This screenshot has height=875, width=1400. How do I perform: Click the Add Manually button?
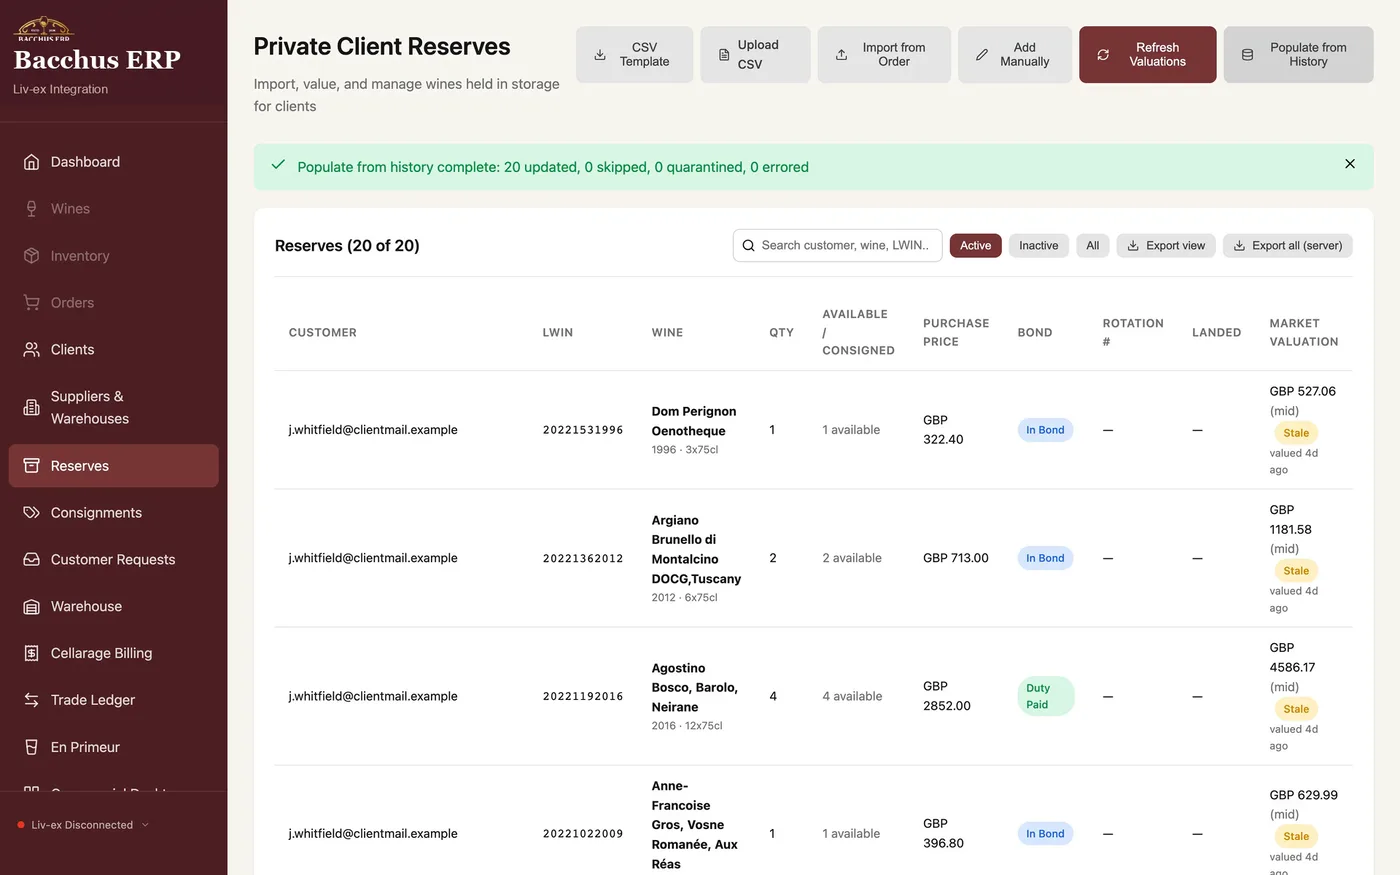click(1015, 55)
